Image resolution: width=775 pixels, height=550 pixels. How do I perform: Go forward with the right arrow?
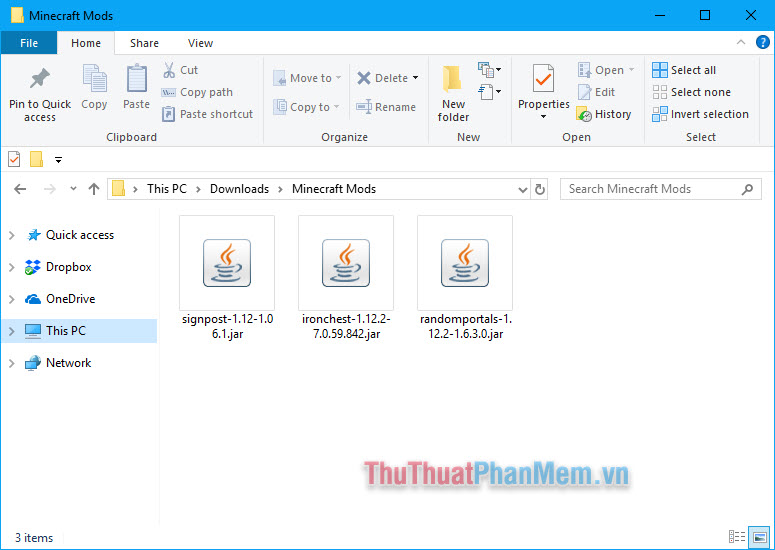pos(49,189)
